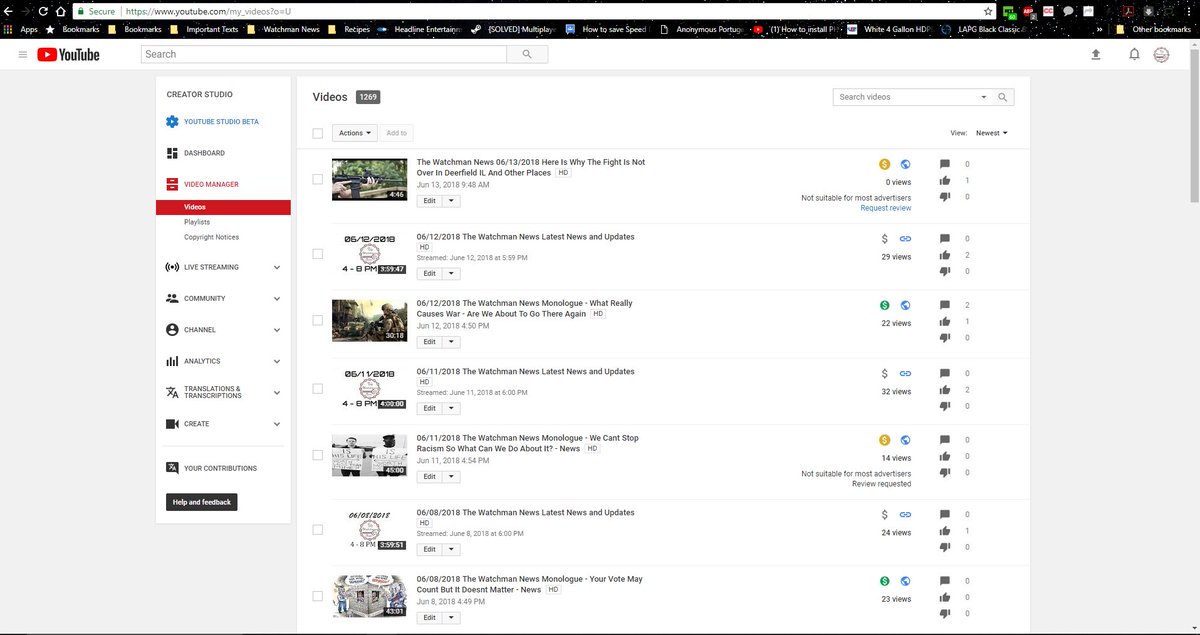
Task: Open the Actions dropdown
Action: [x=355, y=133]
